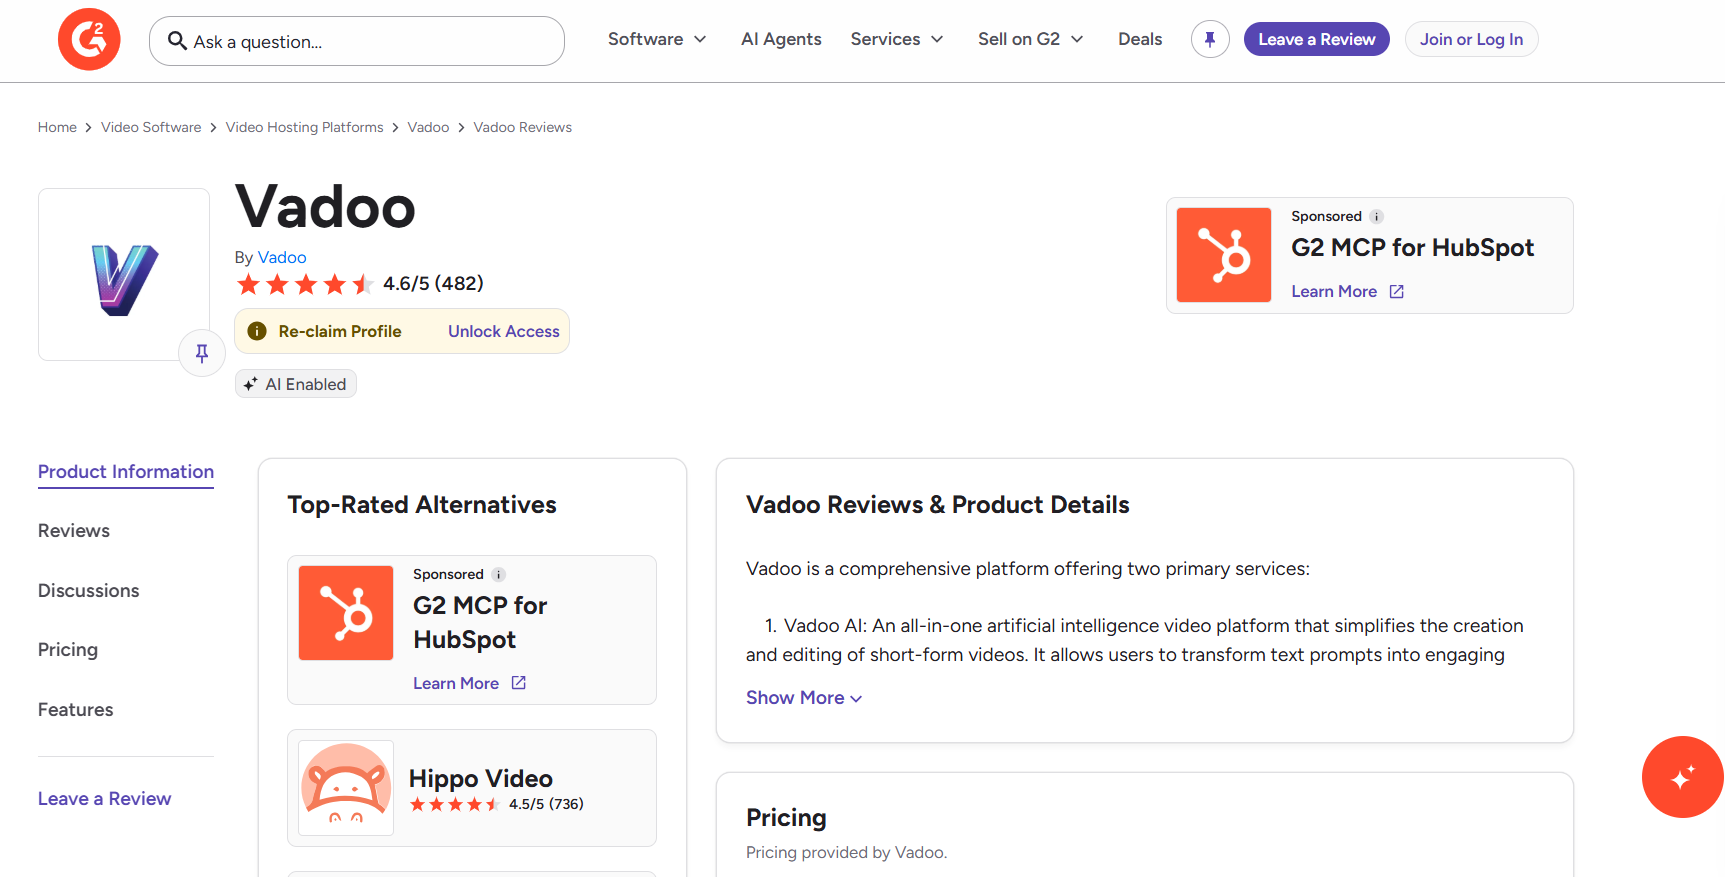Screen dimensions: 1725x877
Task: Click HubSpot logo in Top-Rated Alternatives
Action: coord(346,613)
